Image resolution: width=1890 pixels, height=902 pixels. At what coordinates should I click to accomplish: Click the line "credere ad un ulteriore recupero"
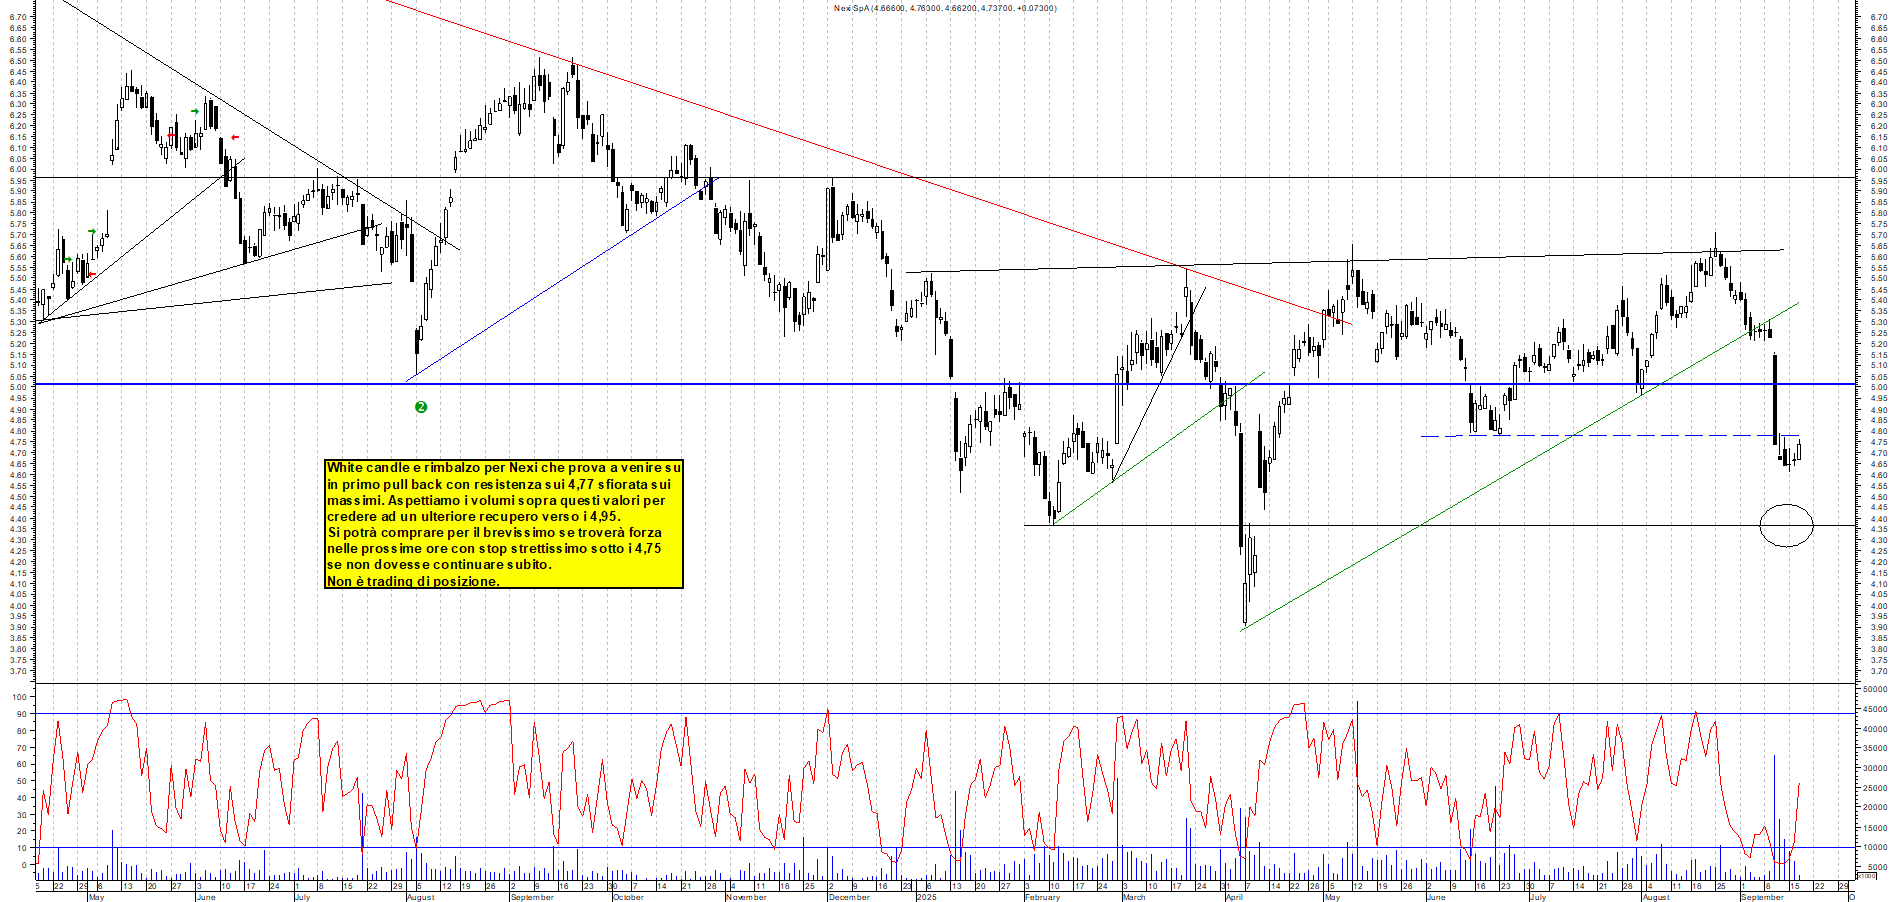point(474,516)
